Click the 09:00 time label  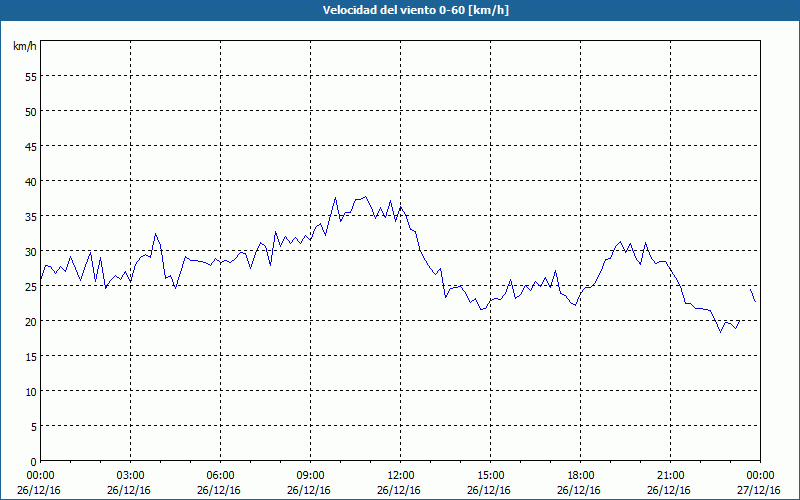tap(311, 476)
